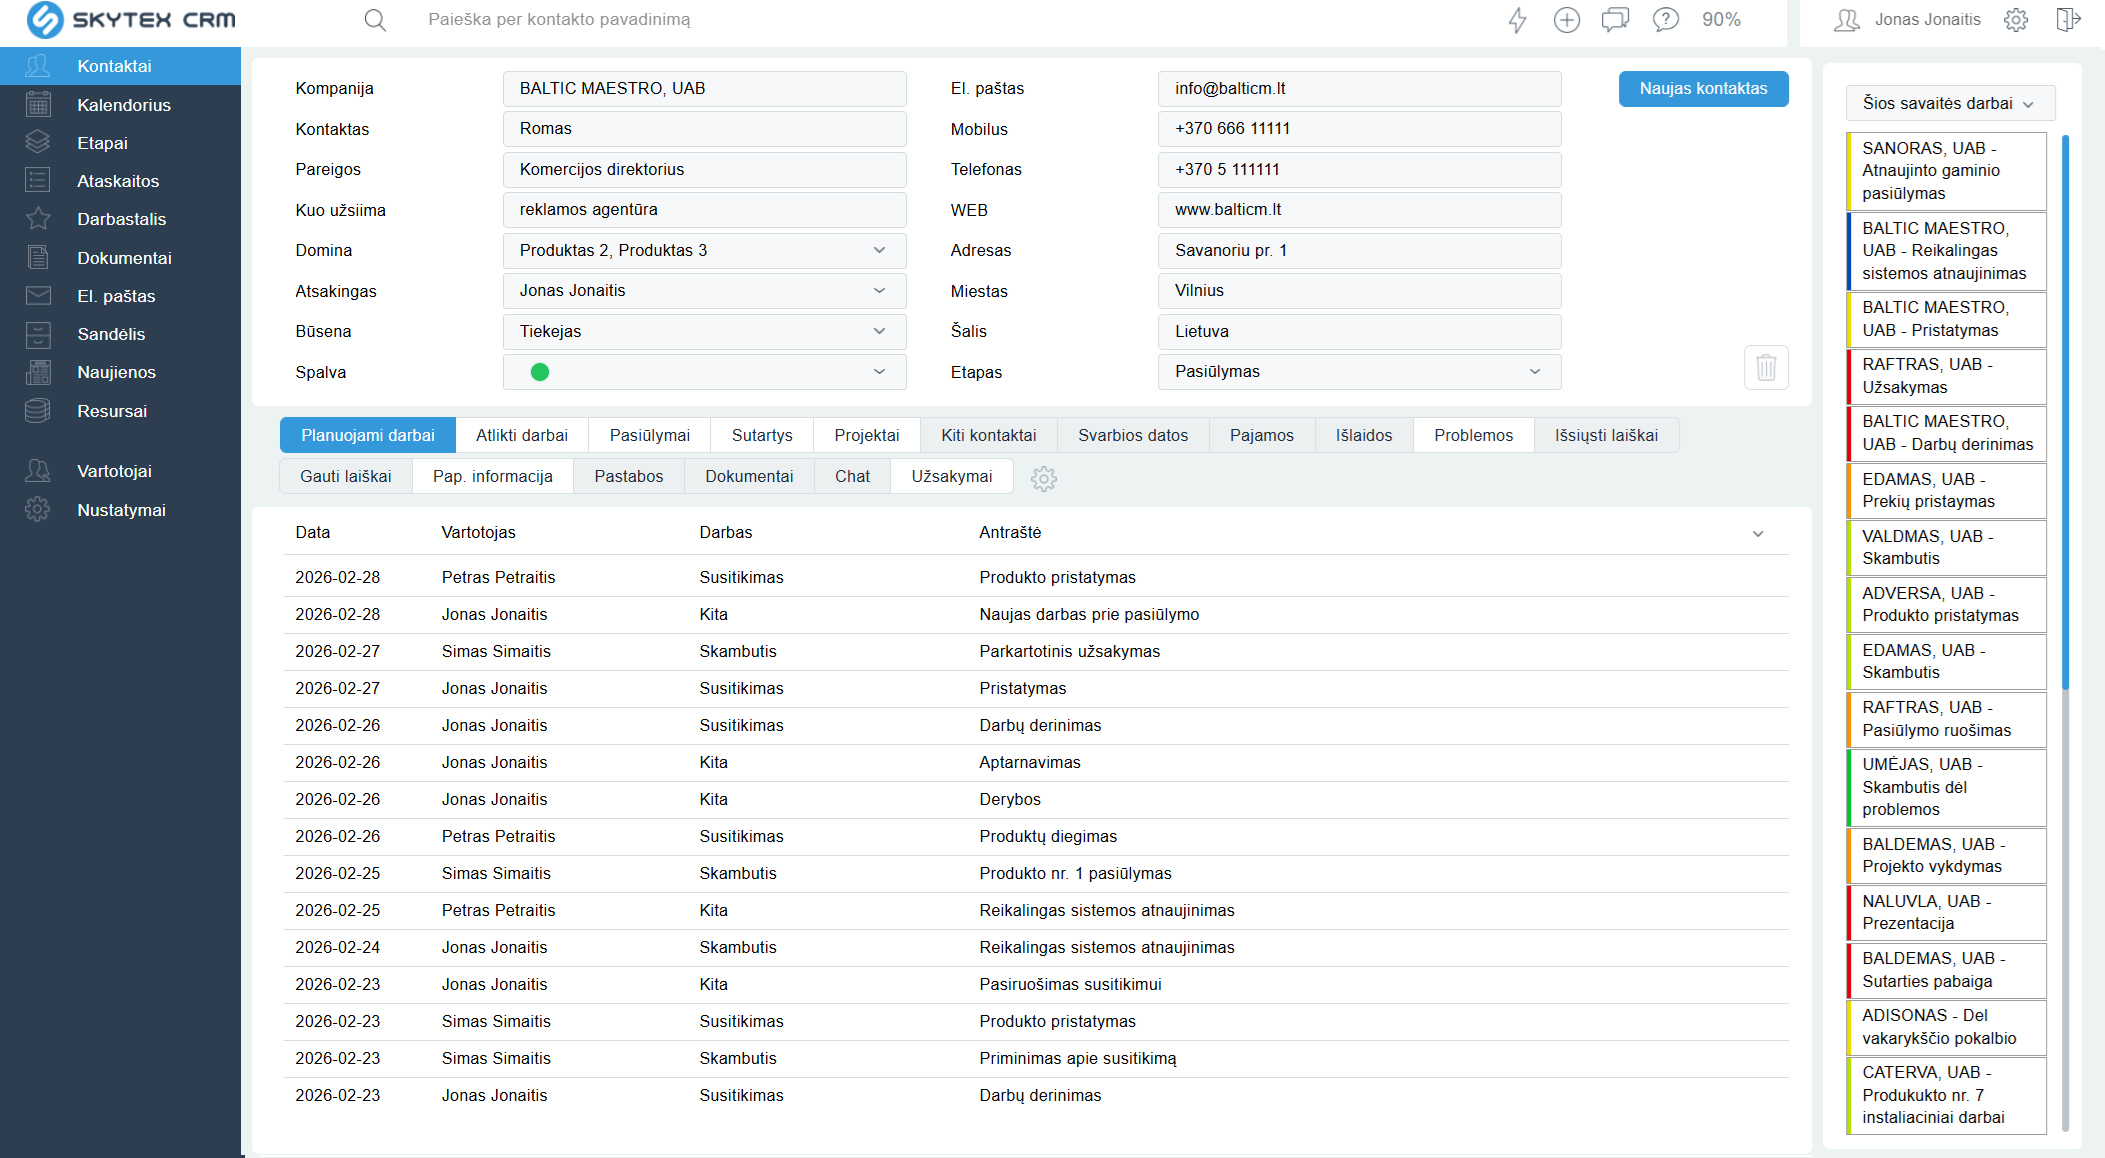Viewport: 2105px width, 1158px height.
Task: Click the Sandėlis warehouse sidebar icon
Action: (38, 334)
